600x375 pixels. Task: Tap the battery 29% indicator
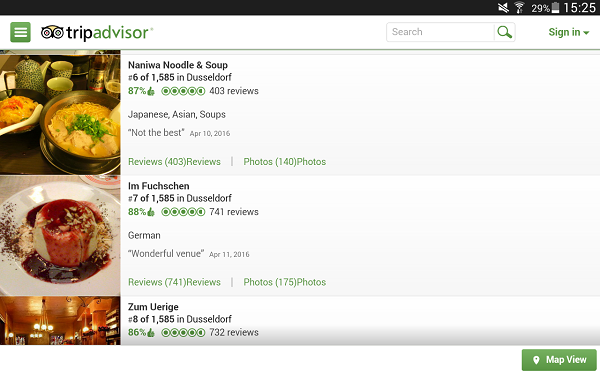(545, 8)
